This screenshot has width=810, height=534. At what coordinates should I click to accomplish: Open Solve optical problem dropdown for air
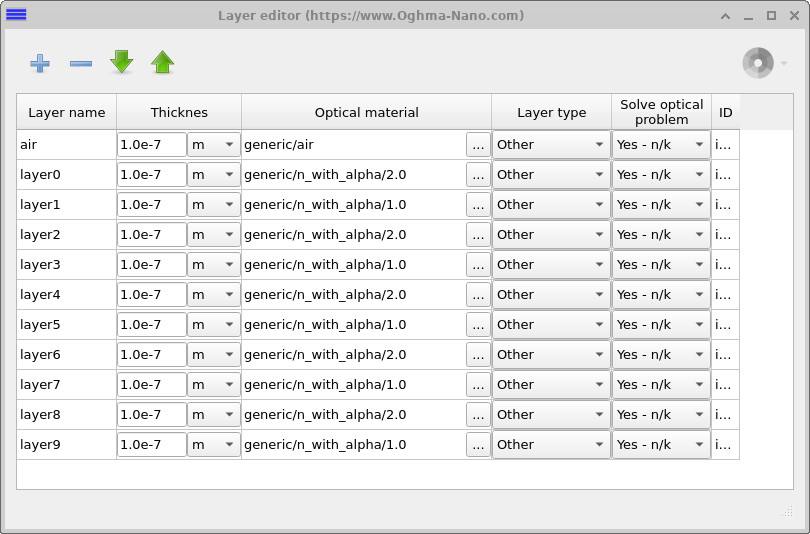pos(660,145)
